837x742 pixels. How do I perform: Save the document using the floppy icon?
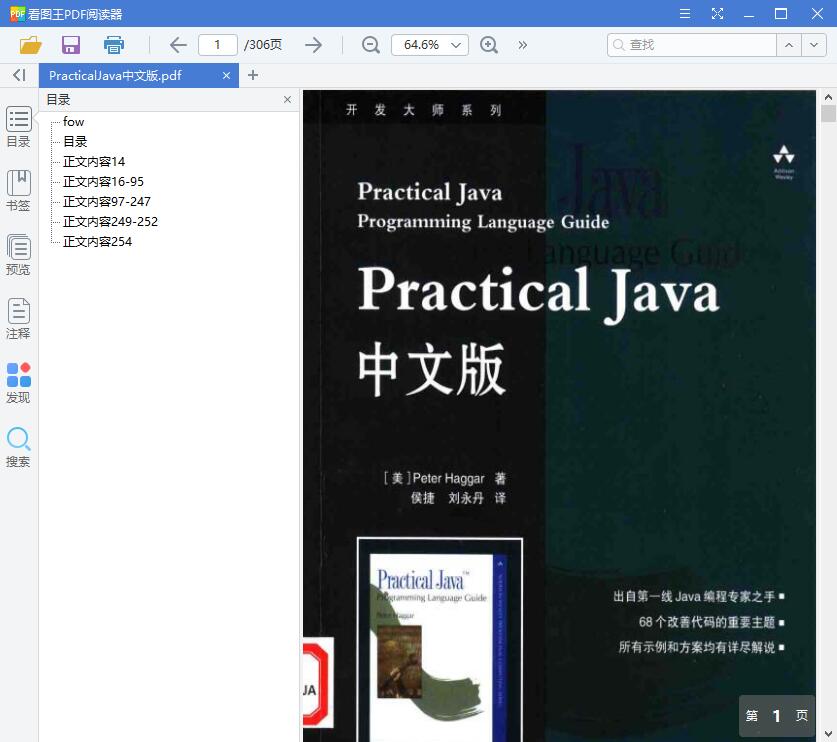click(71, 45)
